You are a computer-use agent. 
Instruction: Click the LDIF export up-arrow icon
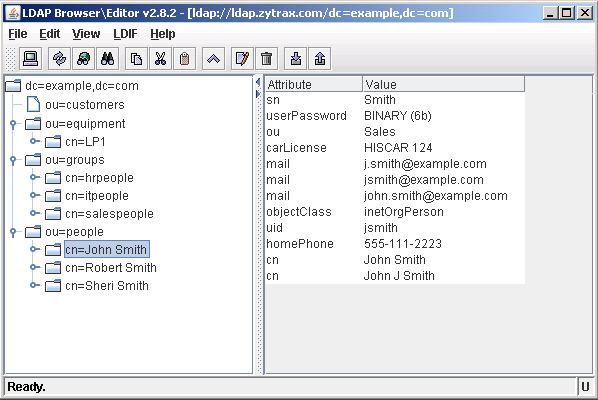click(x=320, y=59)
